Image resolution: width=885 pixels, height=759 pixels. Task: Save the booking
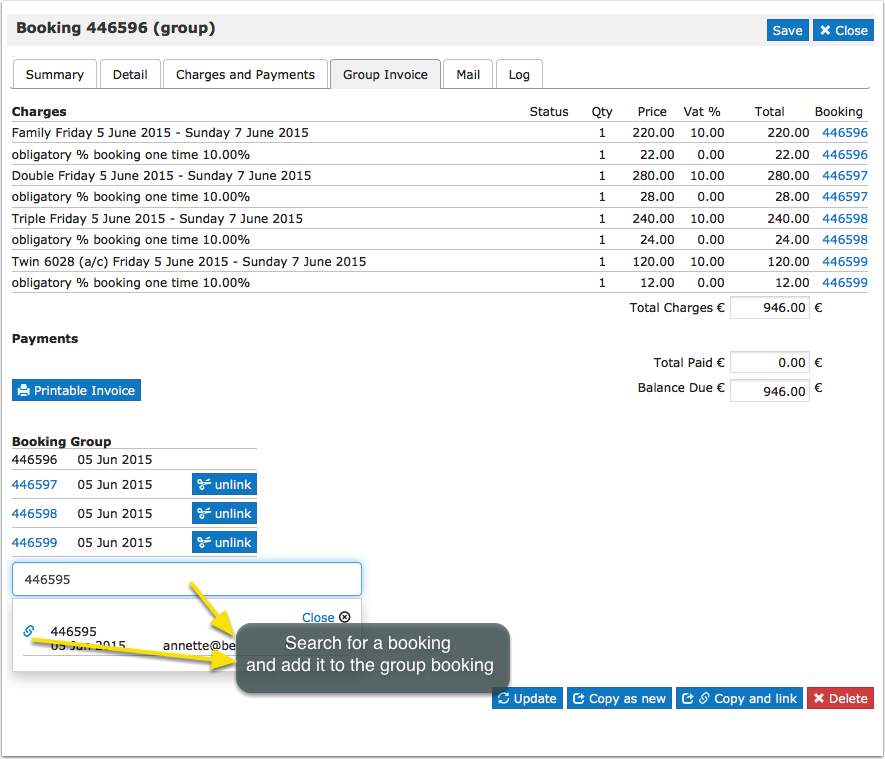pos(787,30)
